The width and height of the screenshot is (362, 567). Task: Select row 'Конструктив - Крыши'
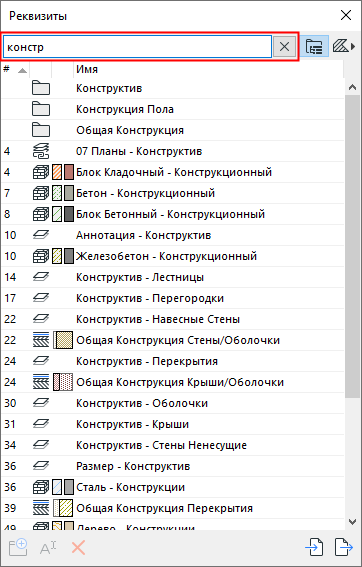click(173, 424)
